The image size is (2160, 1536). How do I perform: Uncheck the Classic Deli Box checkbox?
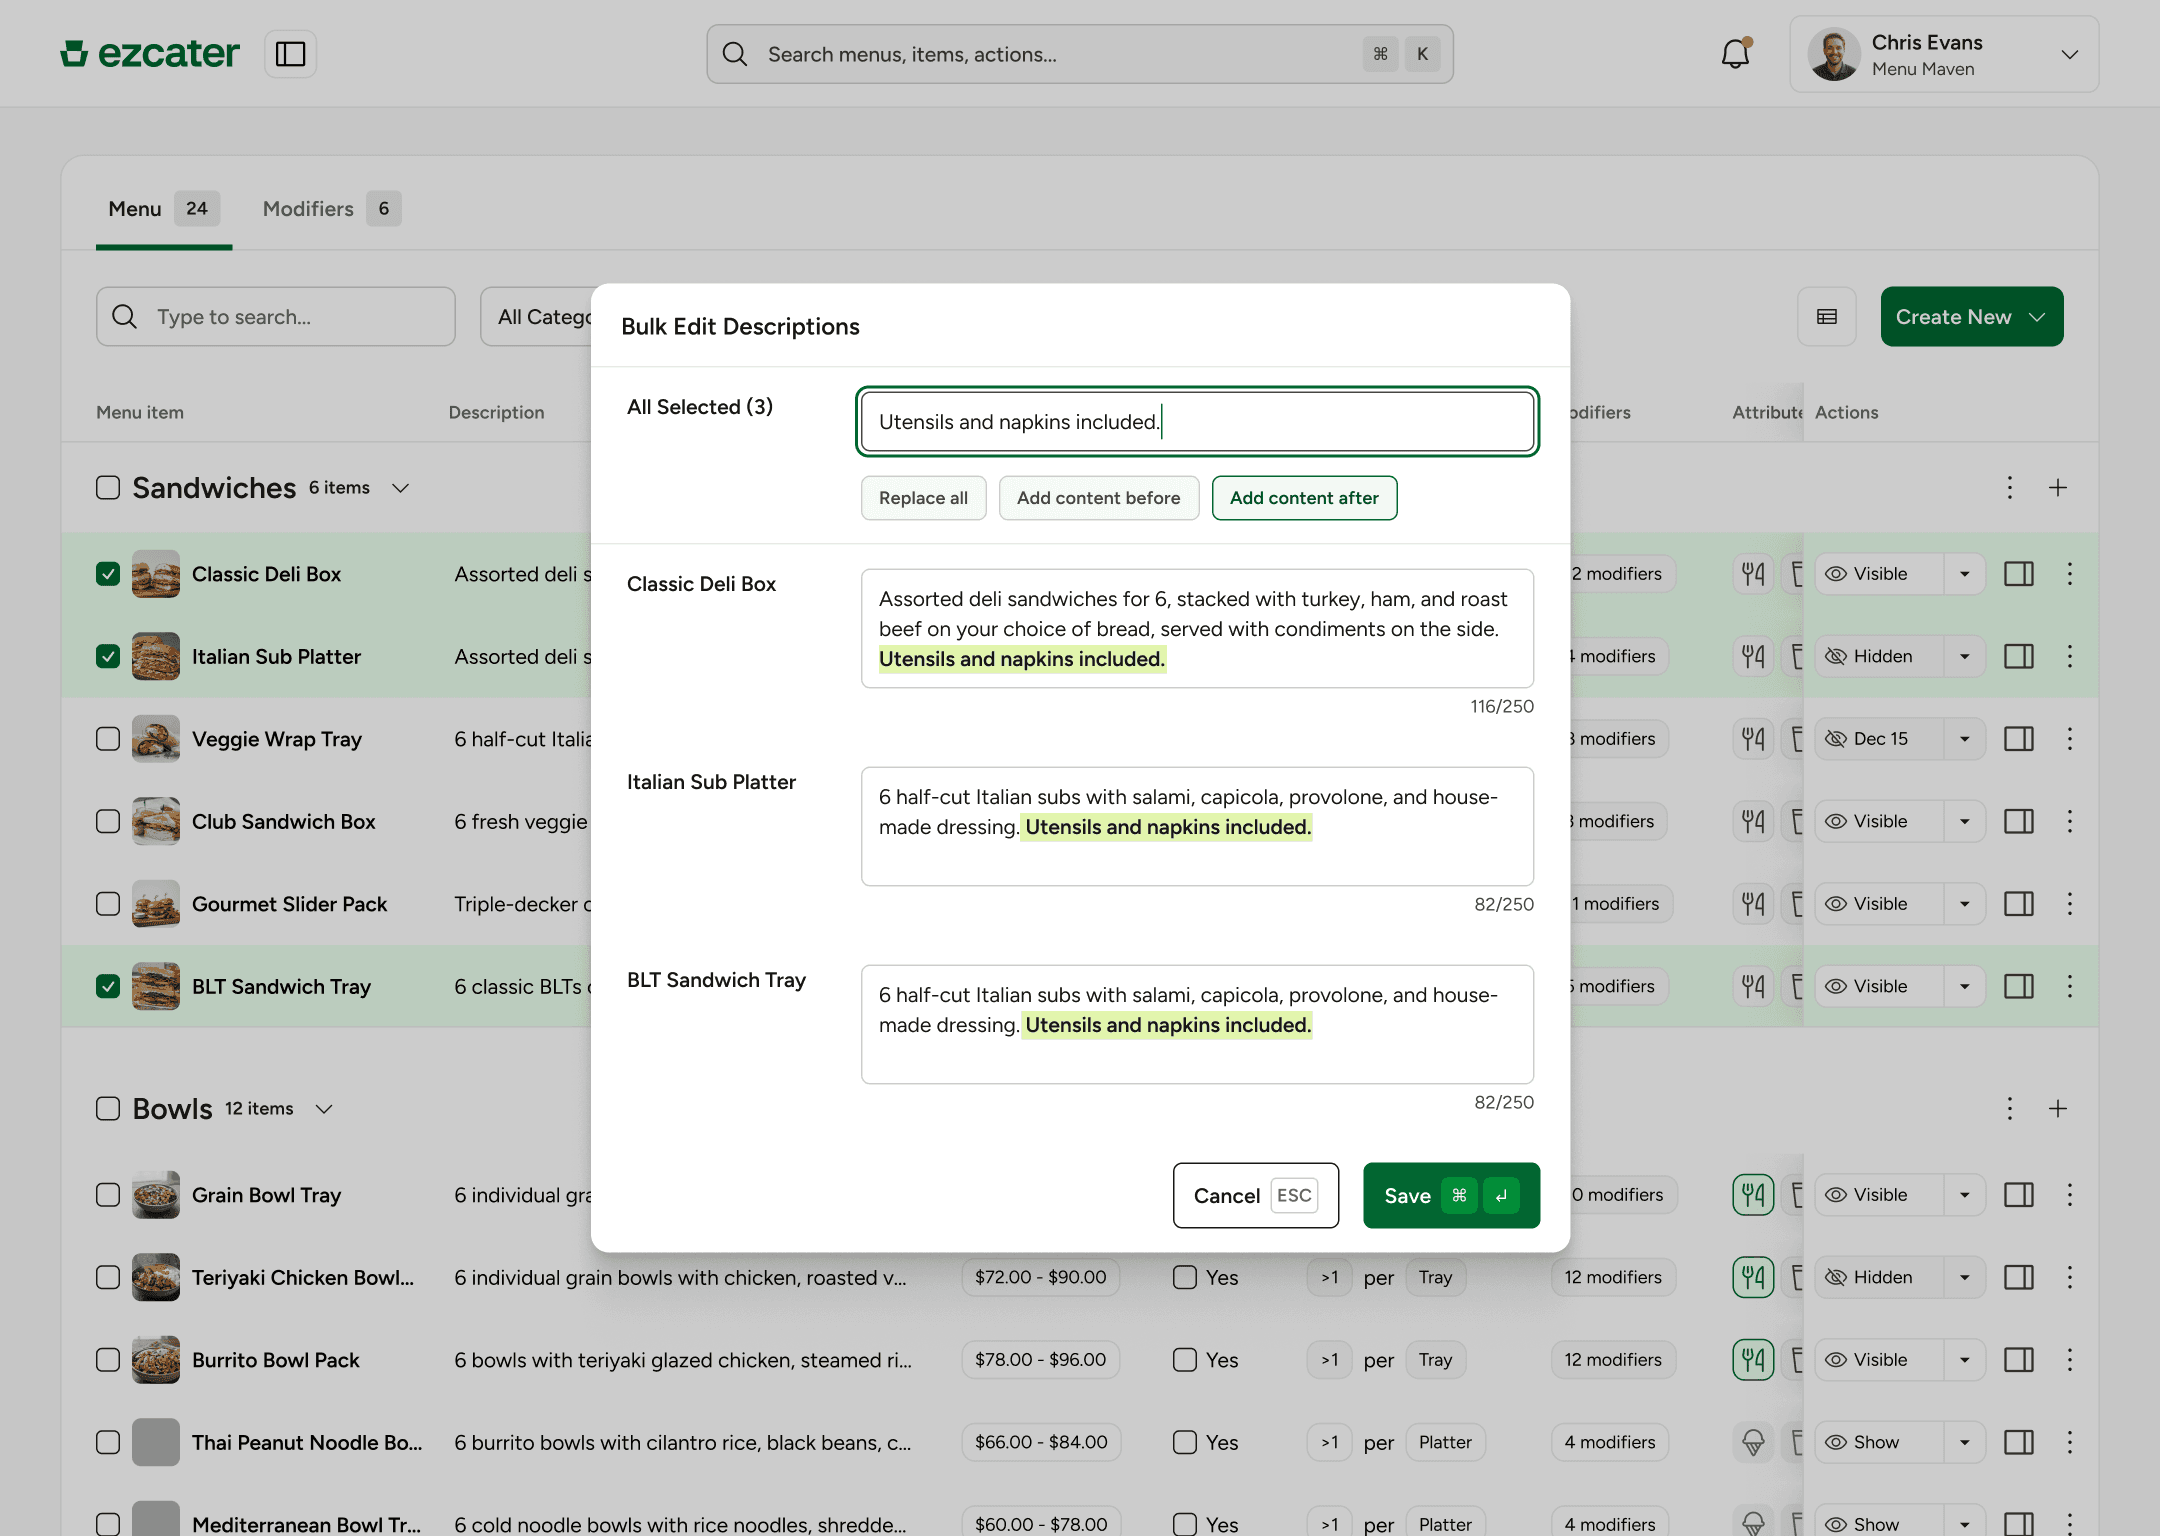tap(108, 573)
